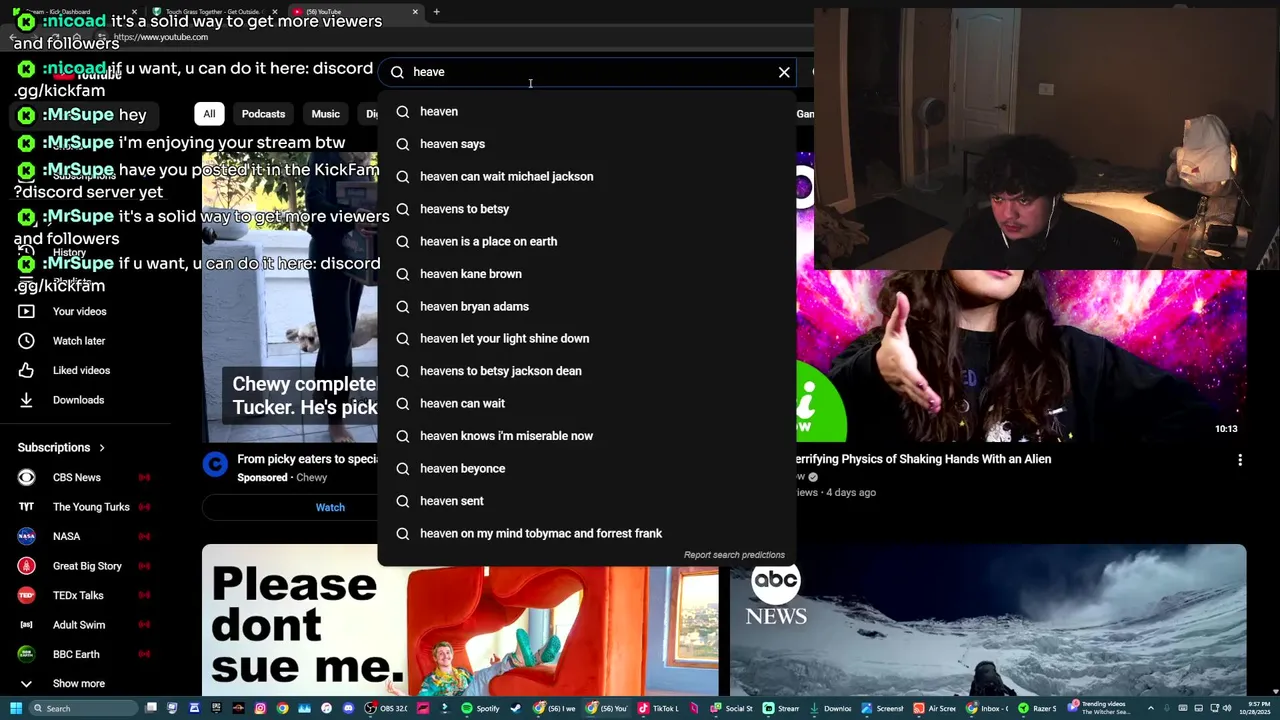Open Great Big Story channel avatar
The height and width of the screenshot is (720, 1280).
tap(27, 566)
